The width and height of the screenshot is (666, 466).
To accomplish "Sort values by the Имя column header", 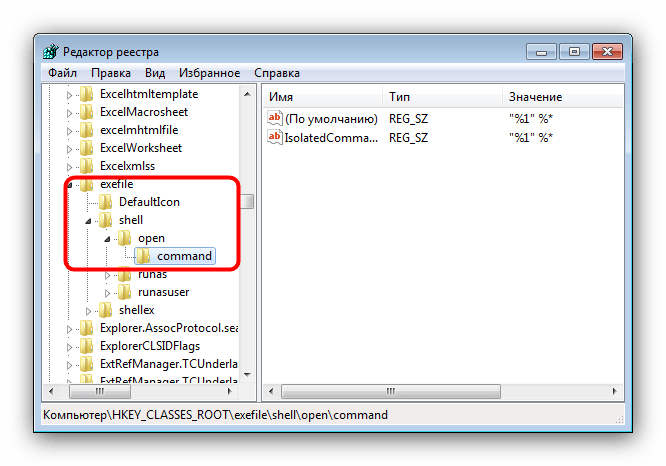I will (x=322, y=97).
